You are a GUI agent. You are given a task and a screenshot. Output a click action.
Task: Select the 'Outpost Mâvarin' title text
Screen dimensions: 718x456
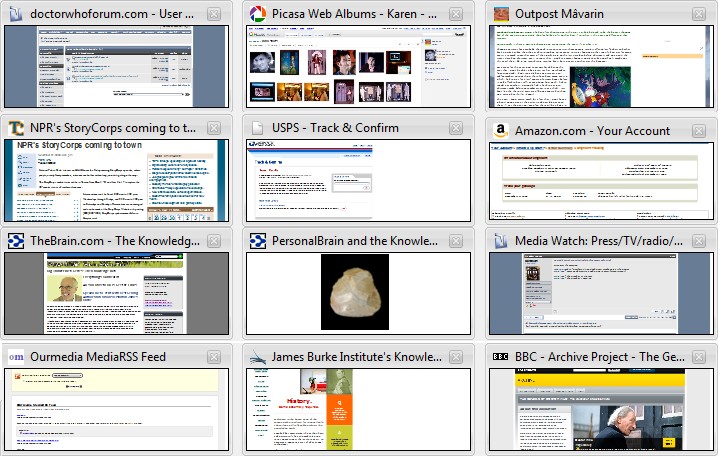click(x=559, y=14)
